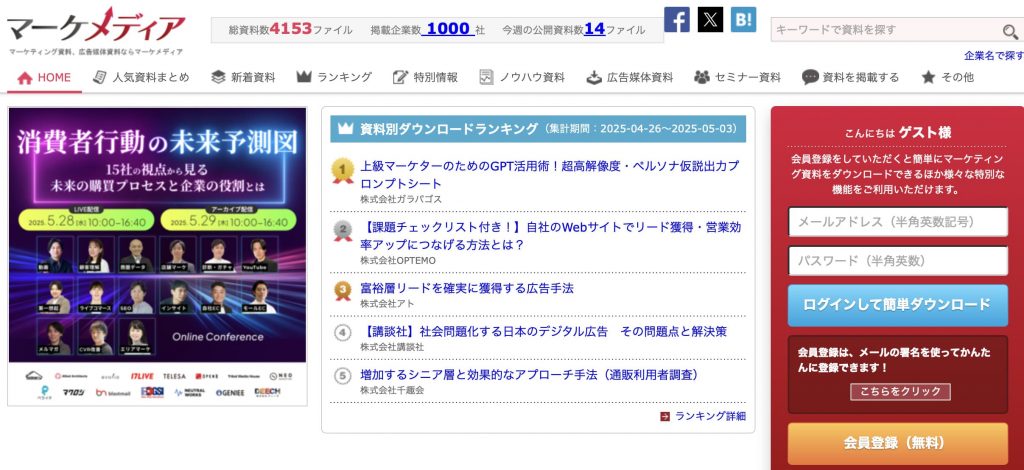Open the 人気資料まとめ menu
1024x470 pixels.
[x=141, y=77]
